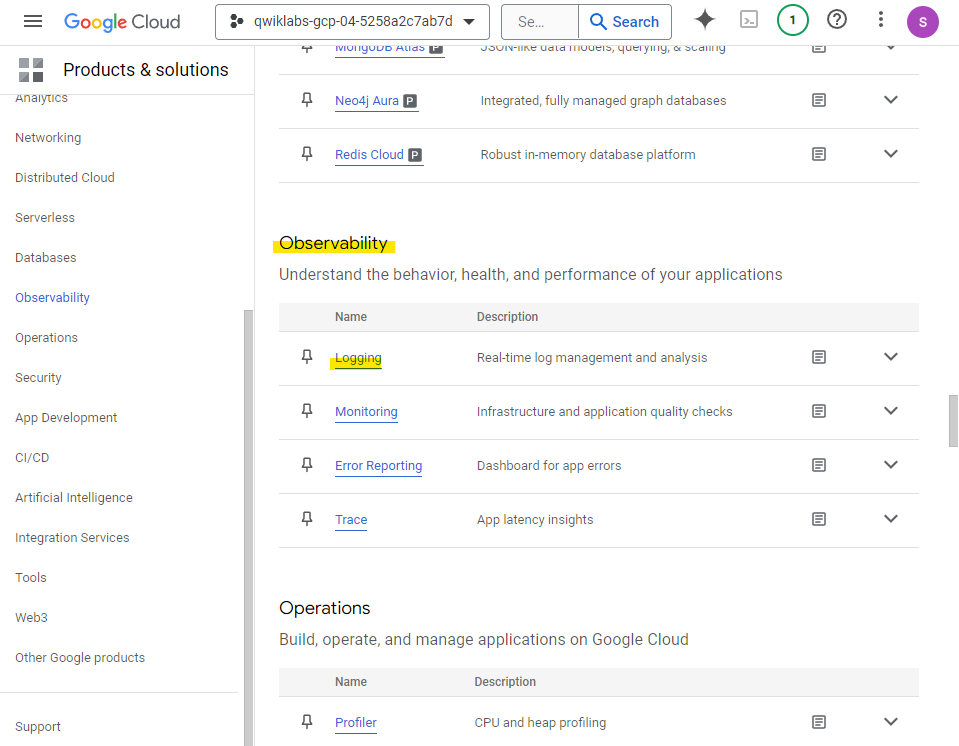Open documentation icon for Logging row
Screen dimensions: 959x746
coord(819,357)
